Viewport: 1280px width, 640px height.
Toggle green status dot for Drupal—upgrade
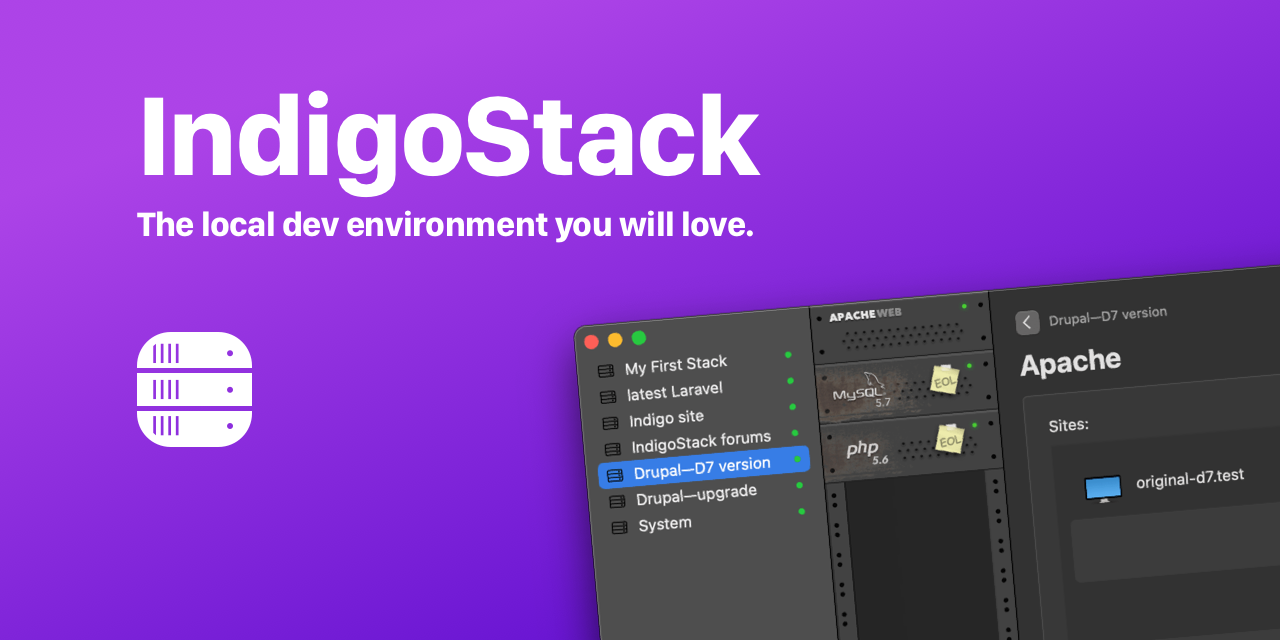point(799,485)
